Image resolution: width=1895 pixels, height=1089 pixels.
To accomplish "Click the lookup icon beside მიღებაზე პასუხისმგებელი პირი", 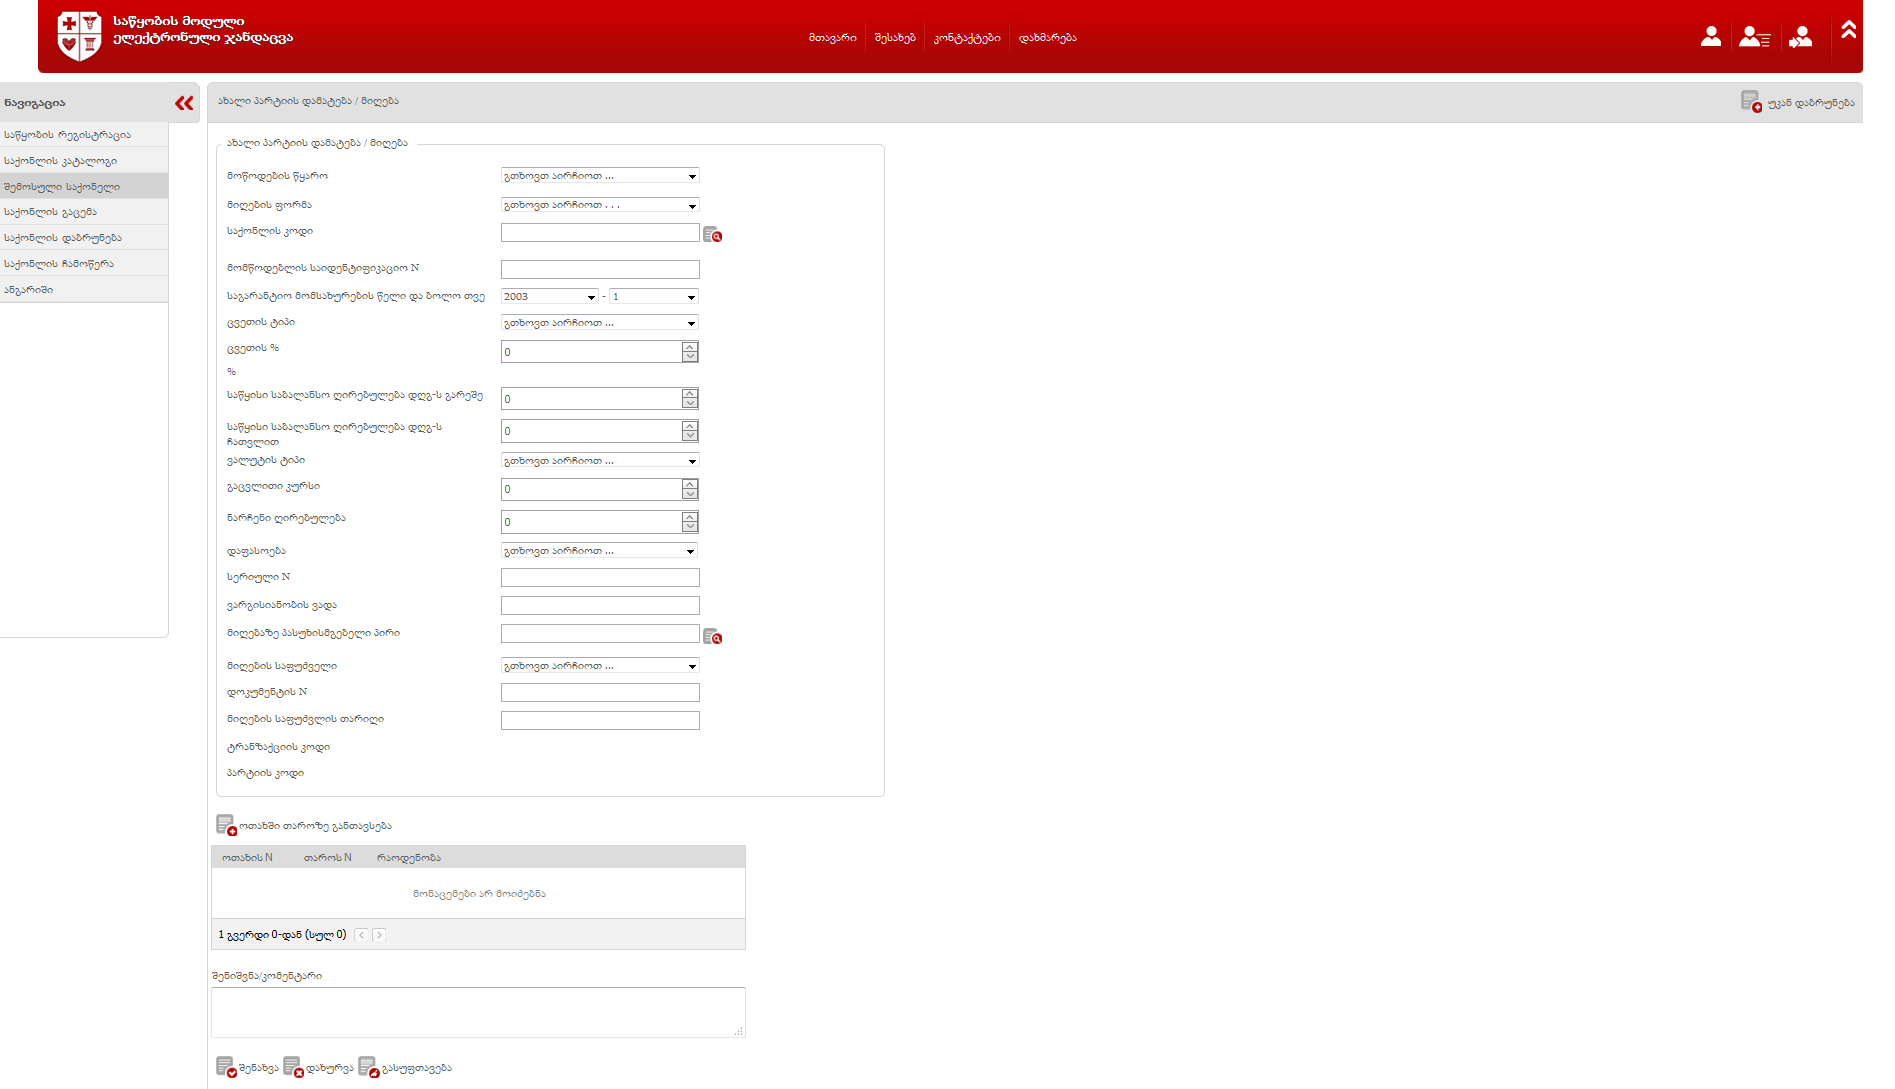I will coord(712,636).
